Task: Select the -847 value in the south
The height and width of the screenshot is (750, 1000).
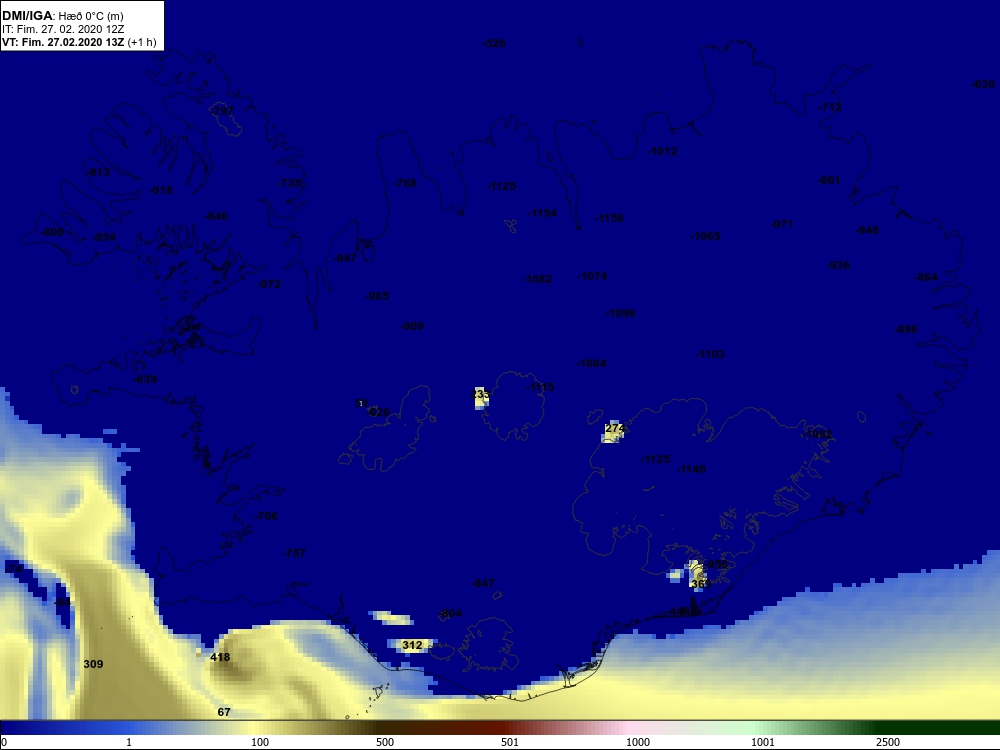Action: click(x=483, y=583)
